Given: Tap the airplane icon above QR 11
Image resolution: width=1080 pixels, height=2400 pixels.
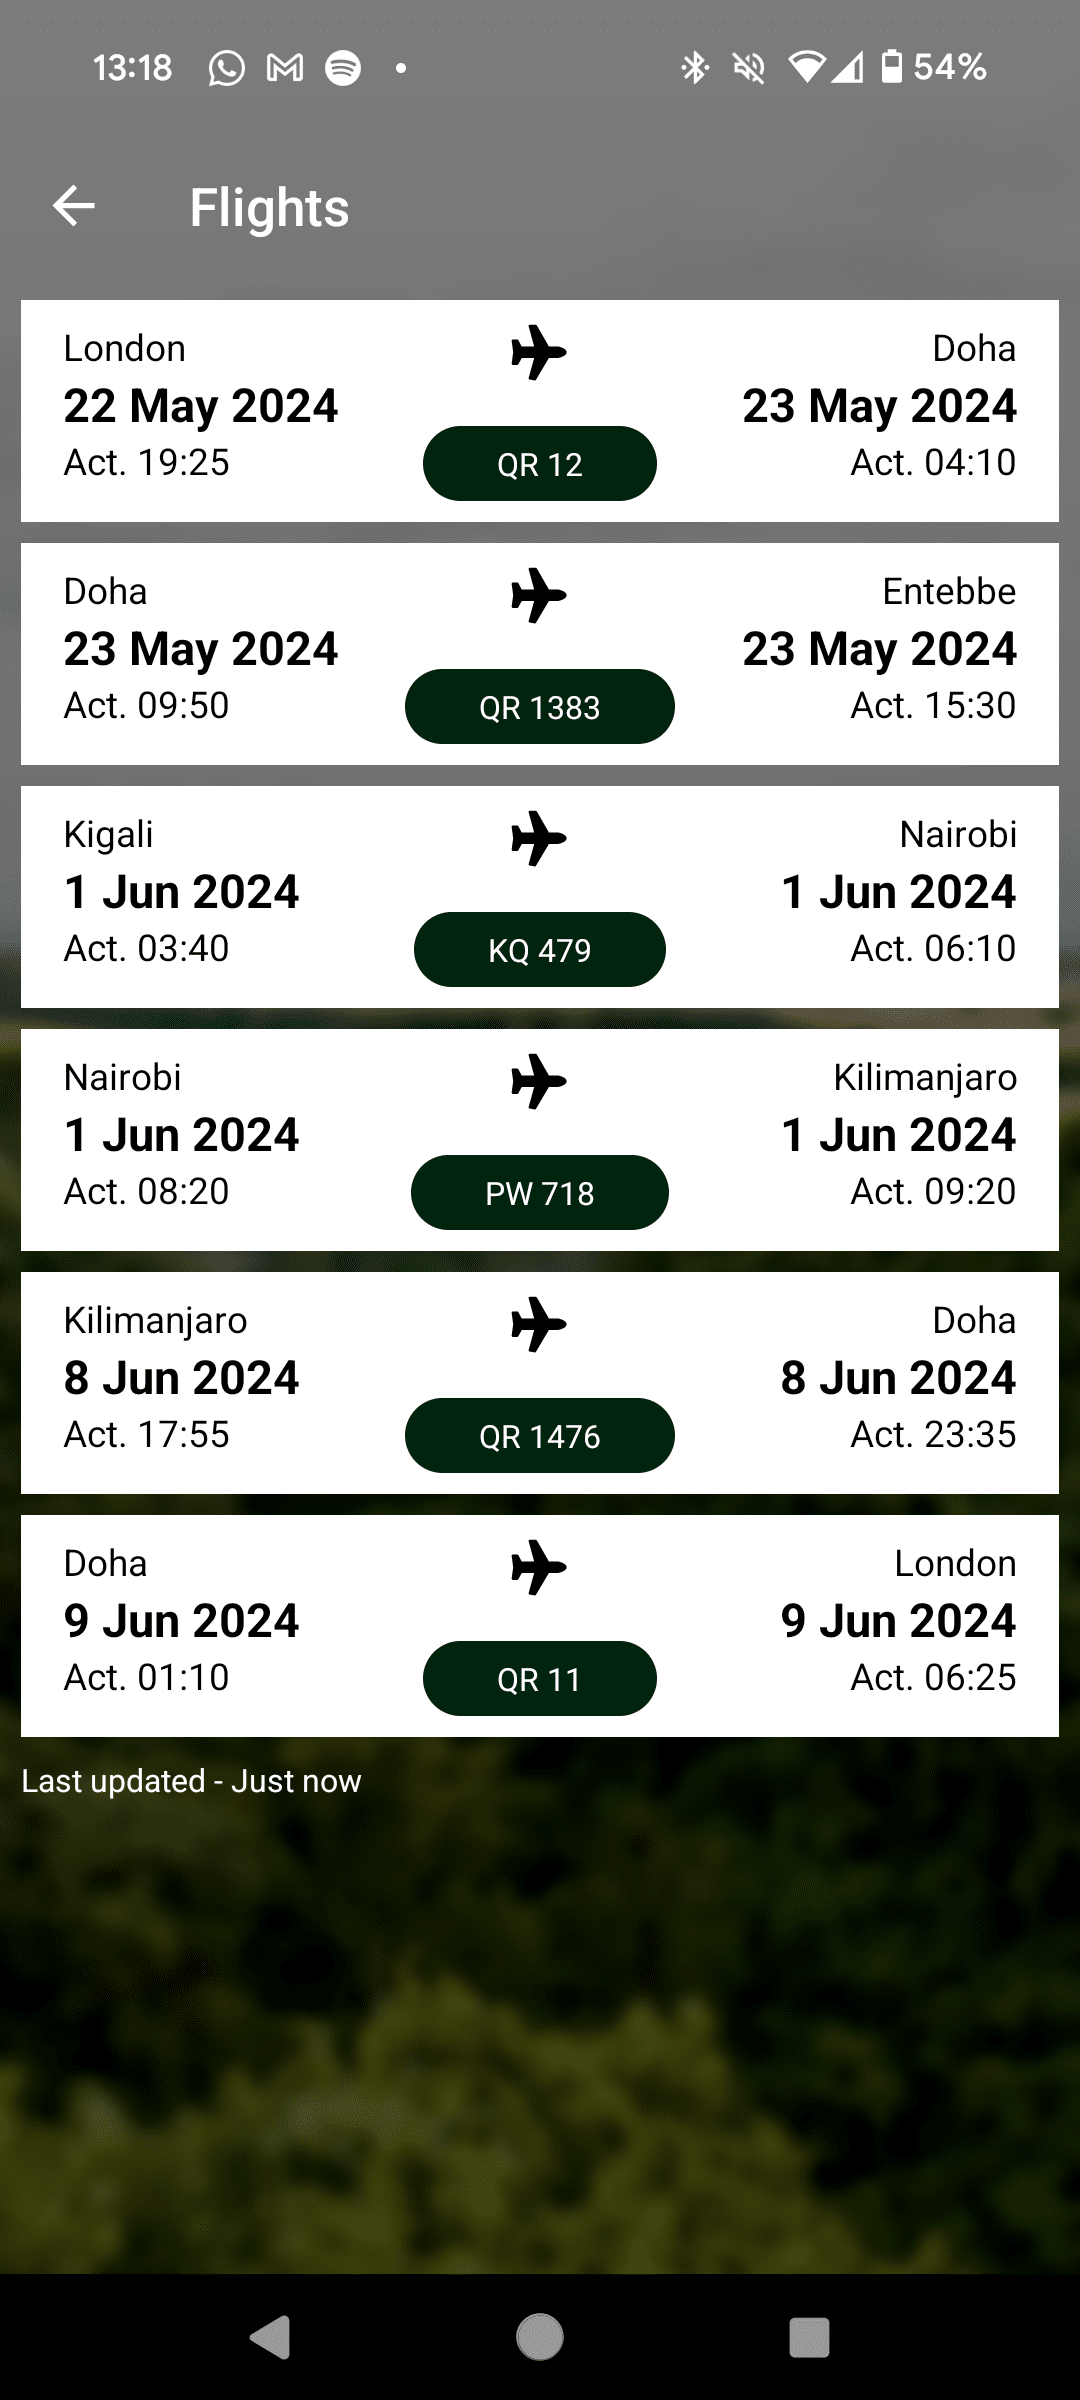Looking at the screenshot, I should (539, 1567).
